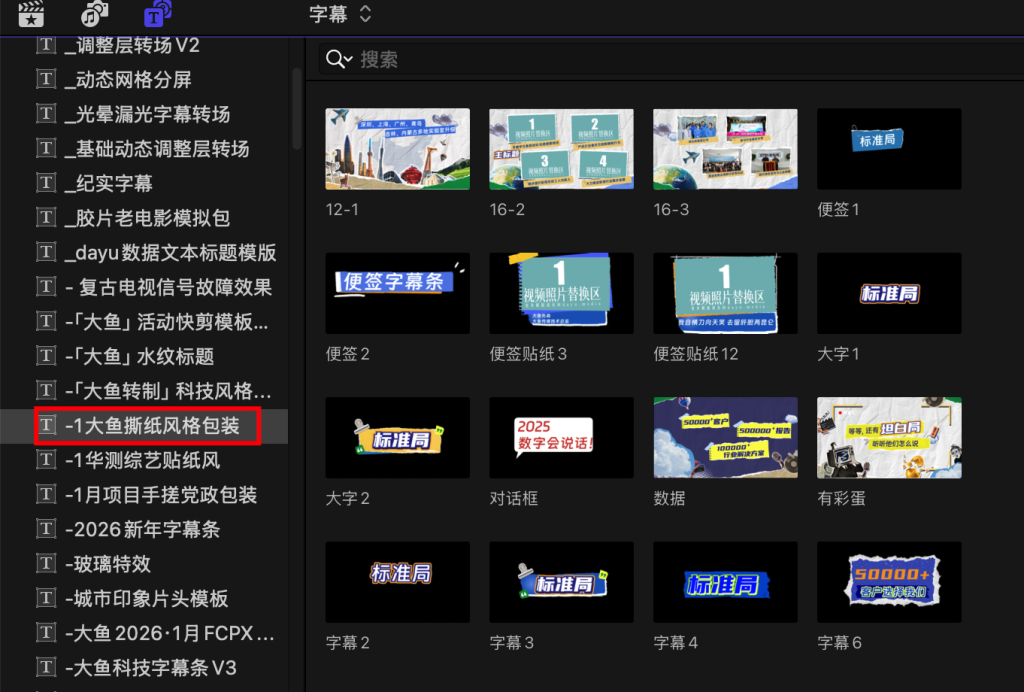The image size is (1024, 692).
Task: Click the T icon beside -玻璃特效
Action: (46, 564)
